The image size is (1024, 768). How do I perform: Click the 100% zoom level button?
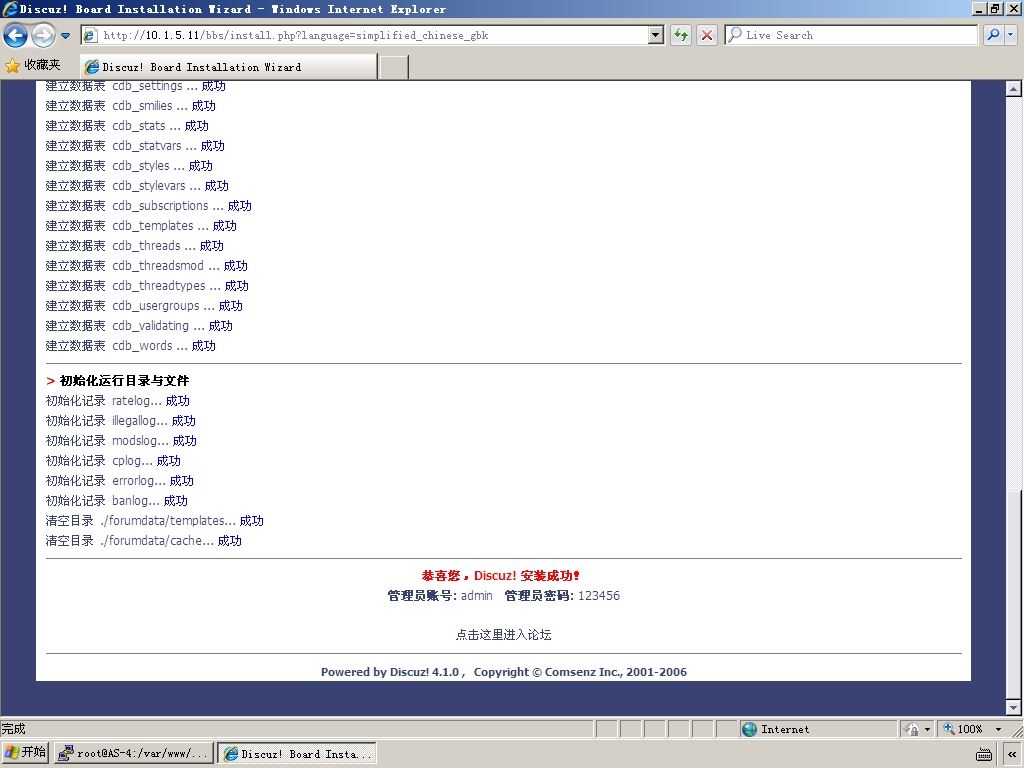pos(964,729)
